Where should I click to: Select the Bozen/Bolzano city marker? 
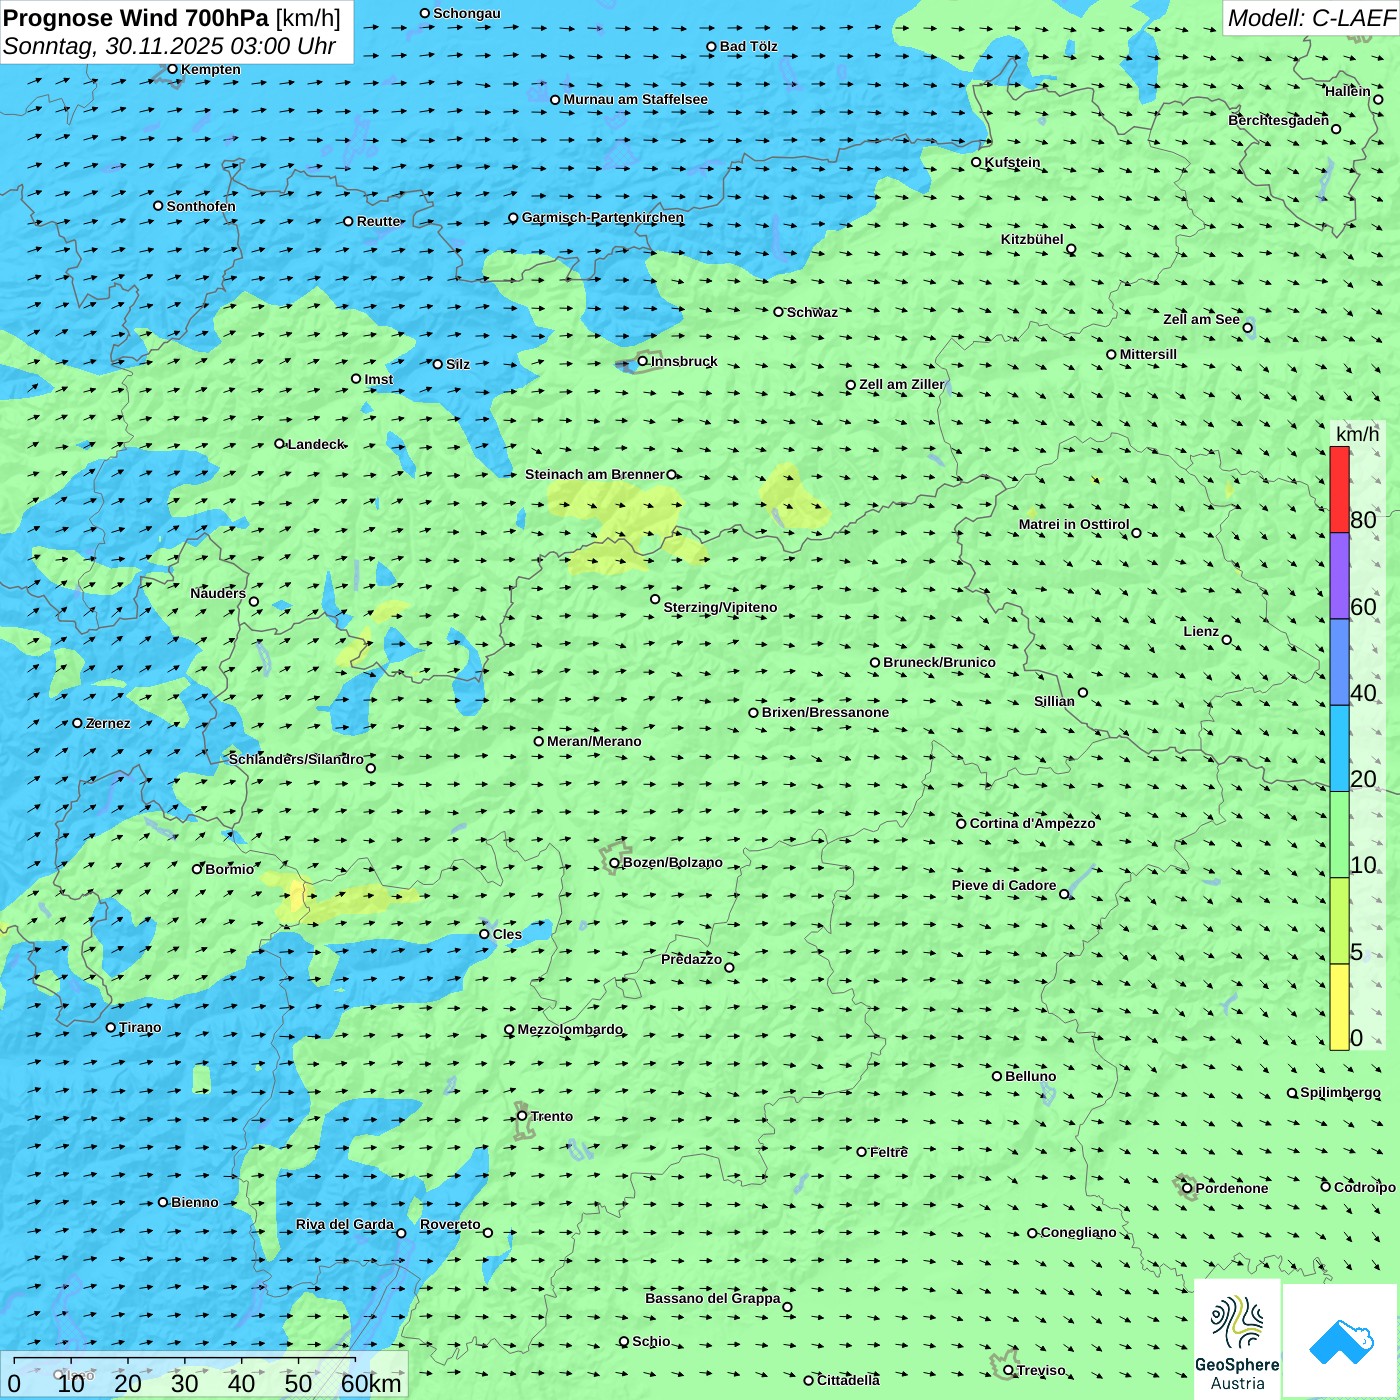pos(614,863)
